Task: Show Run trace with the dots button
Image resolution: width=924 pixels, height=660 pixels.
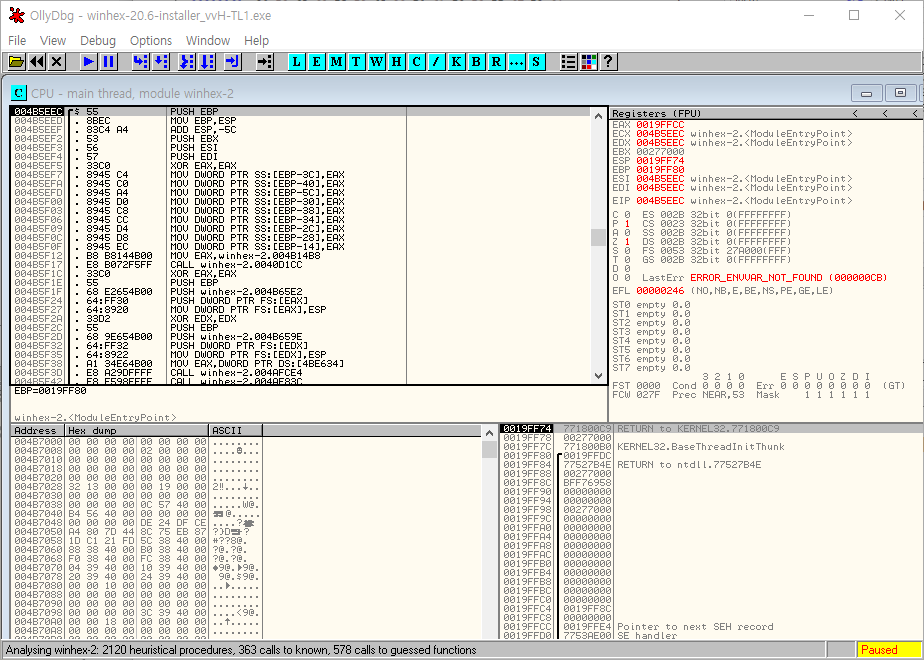Action: pos(517,61)
